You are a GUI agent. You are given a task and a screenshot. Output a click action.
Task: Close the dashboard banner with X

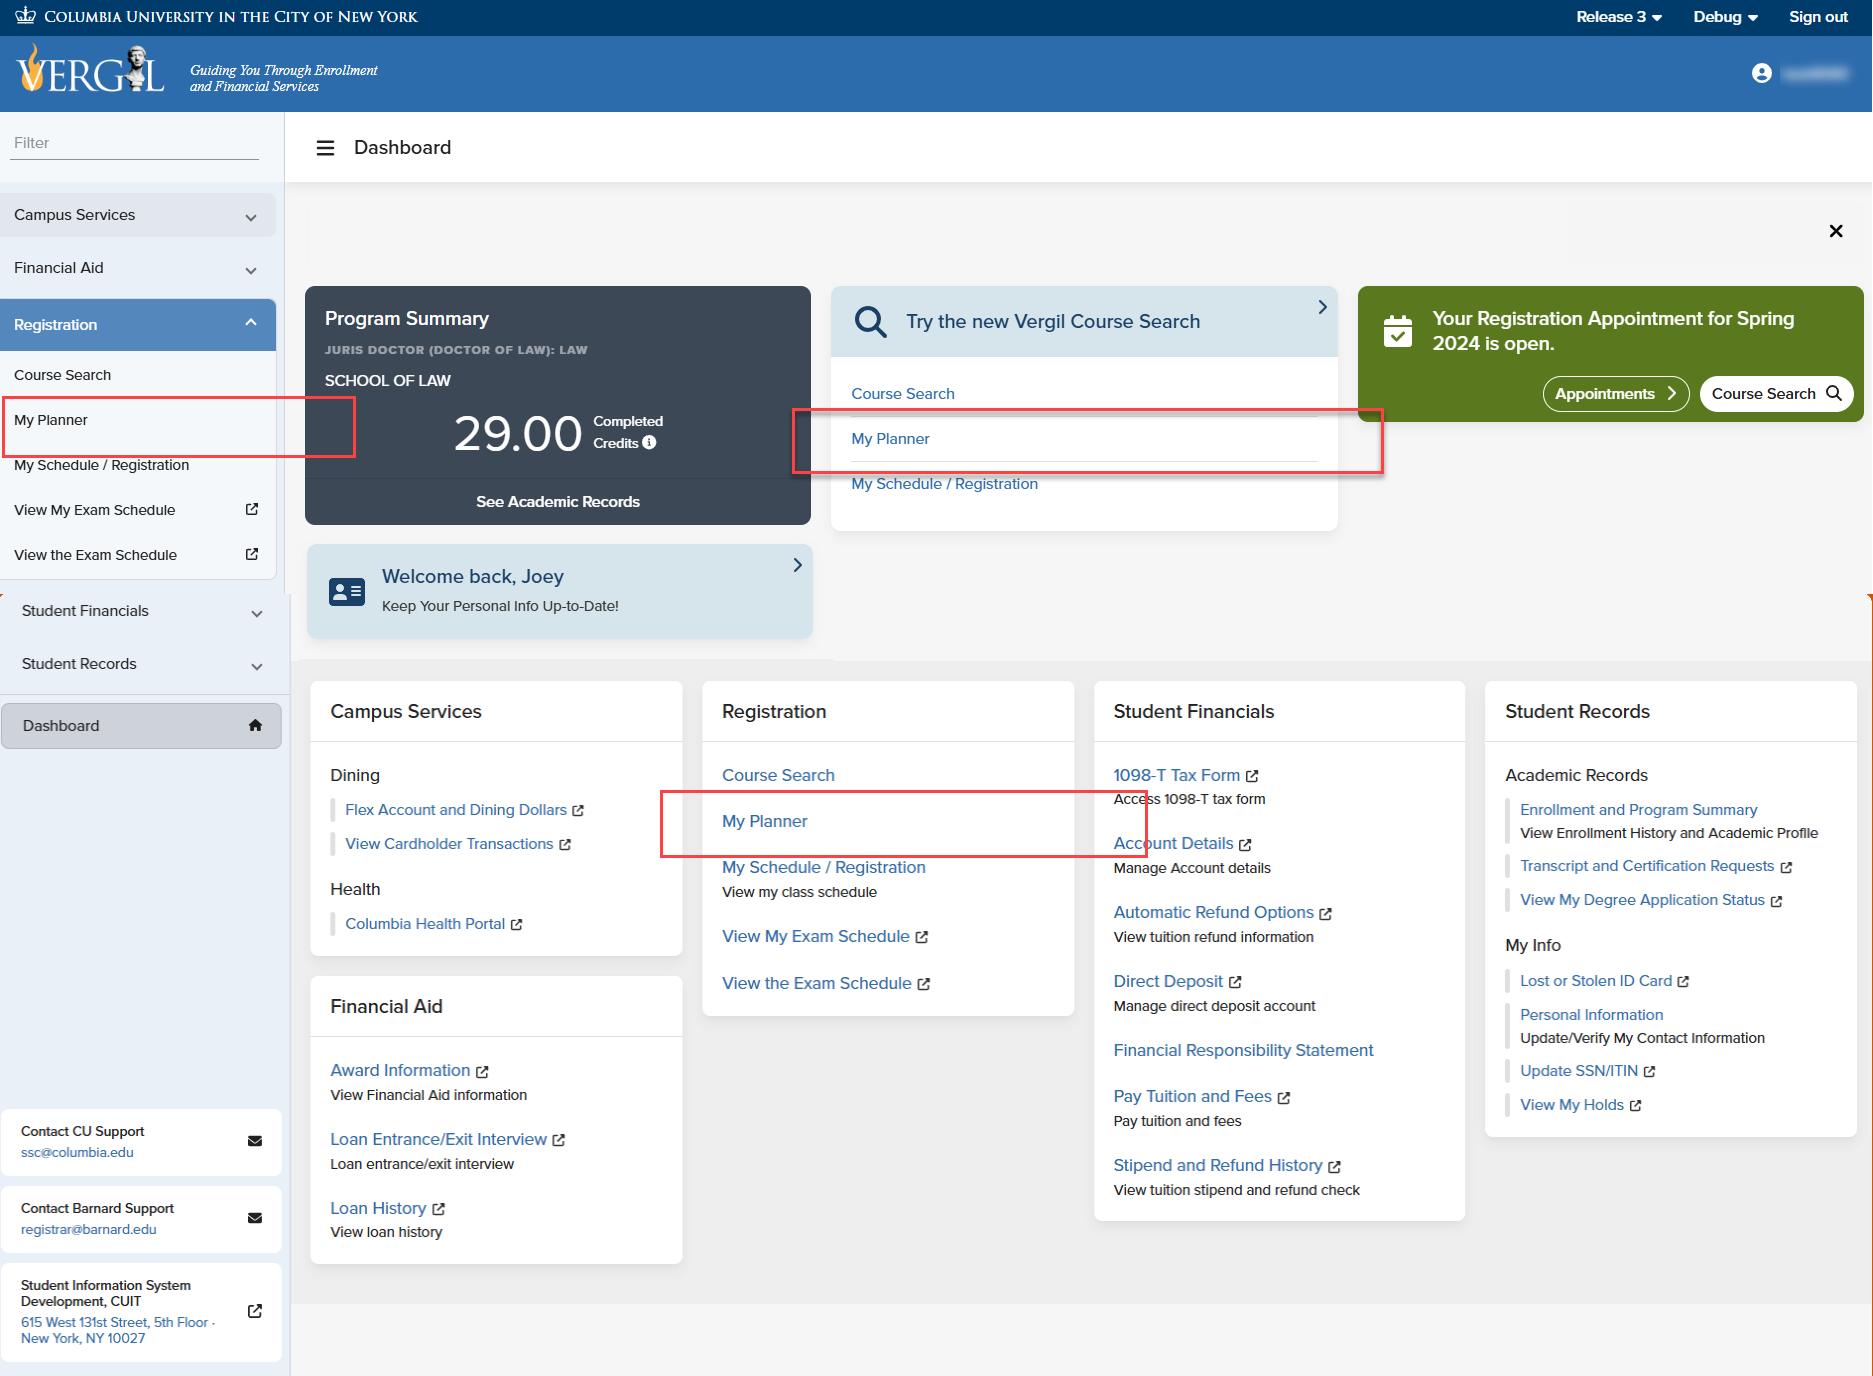[1835, 231]
